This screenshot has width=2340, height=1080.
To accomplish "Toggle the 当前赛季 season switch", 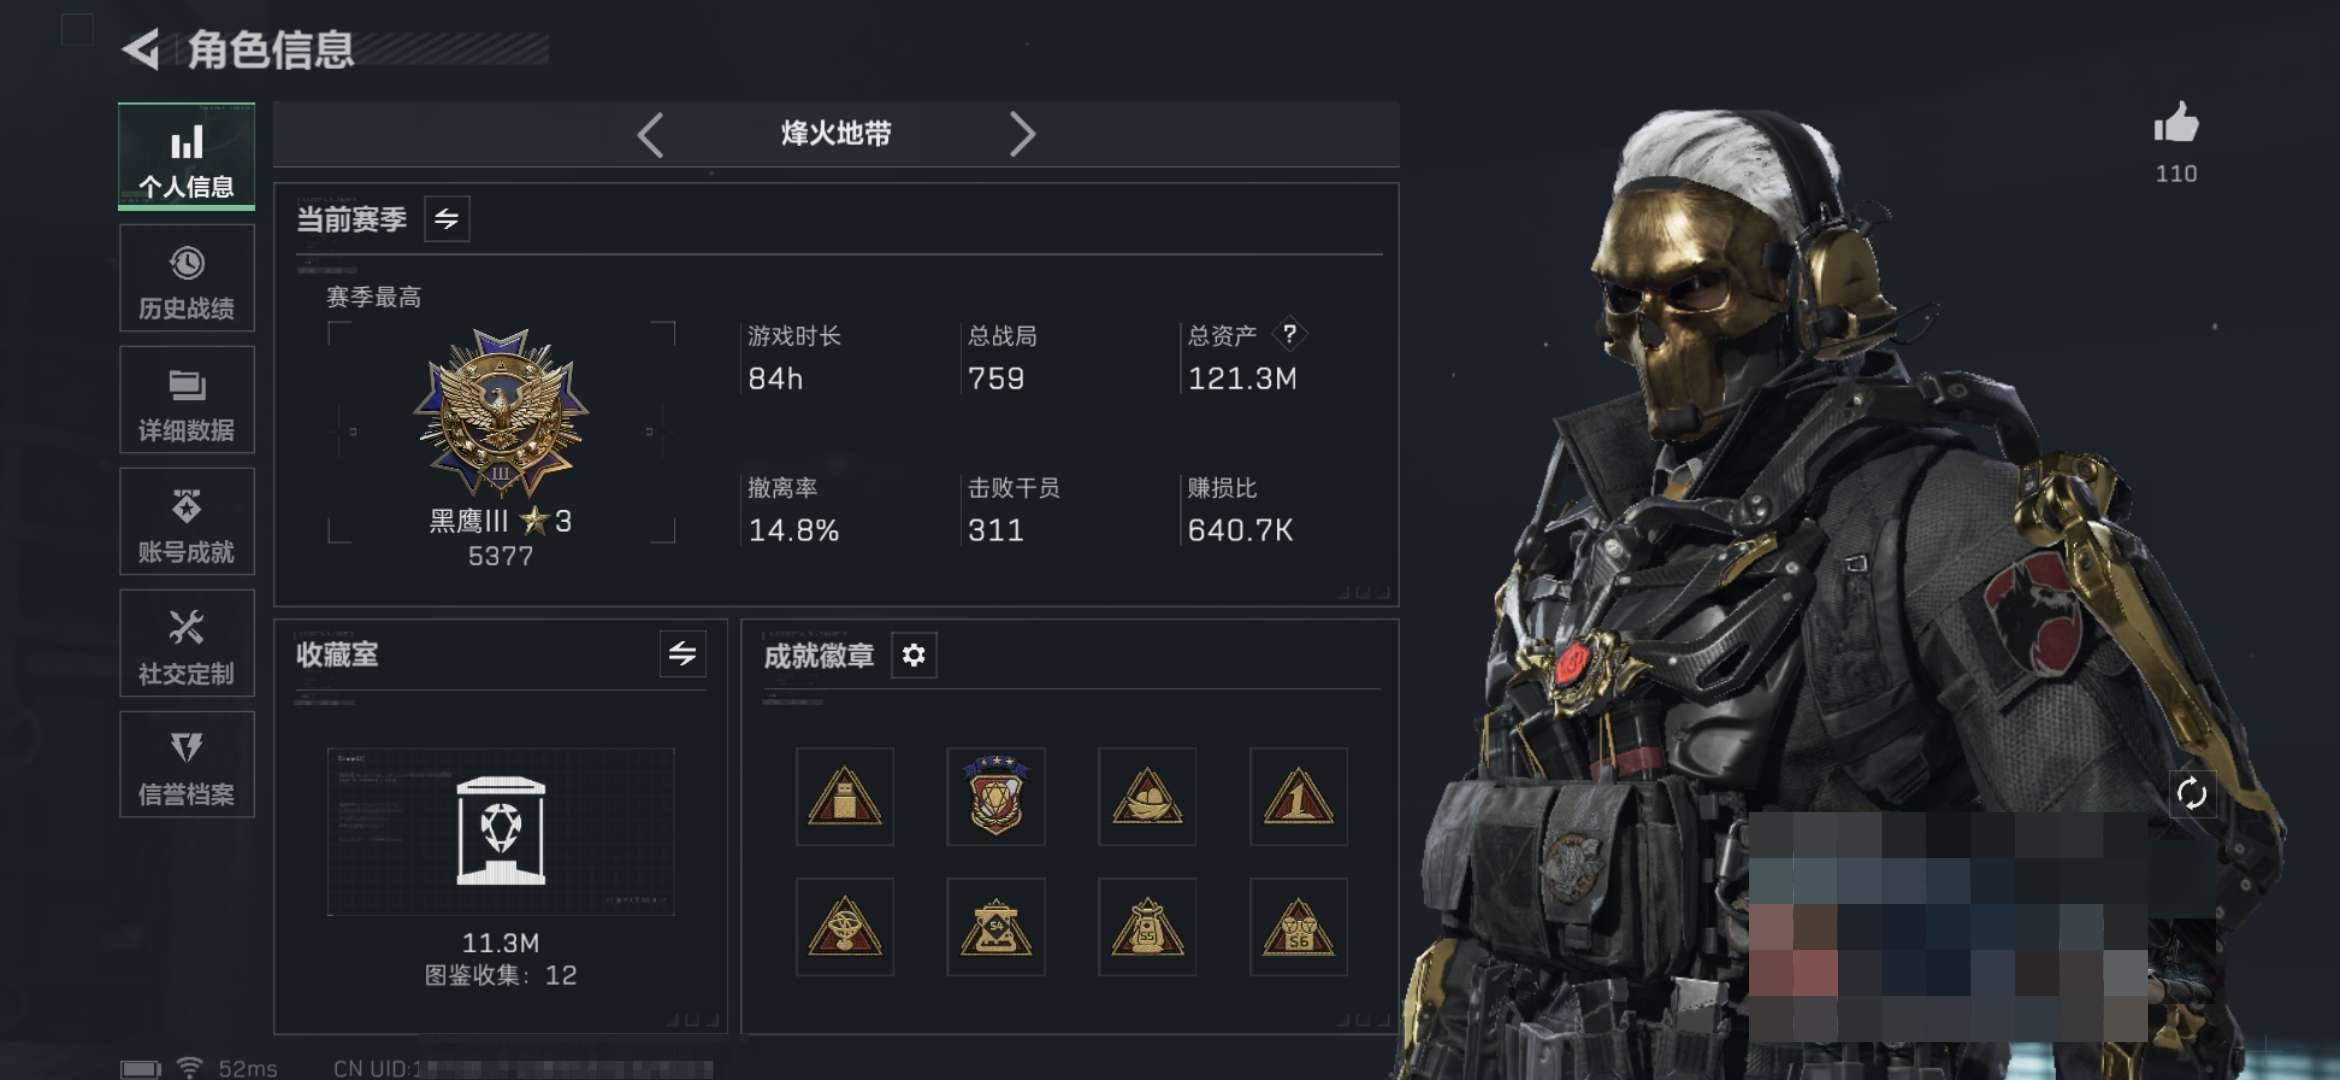I will tap(446, 218).
